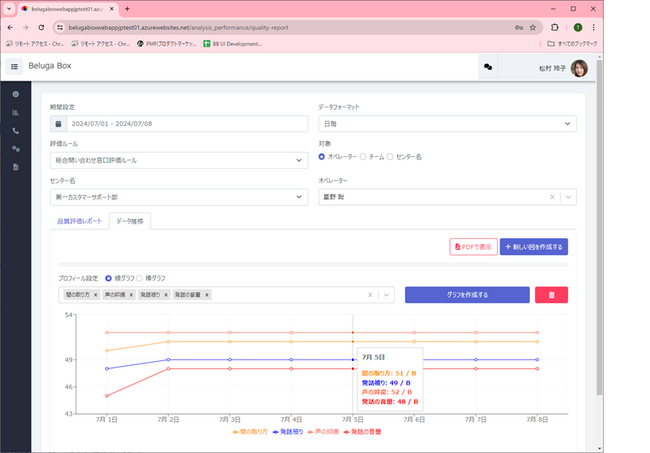Click the calendar icon beside date range
This screenshot has height=453, width=650.
(58, 124)
